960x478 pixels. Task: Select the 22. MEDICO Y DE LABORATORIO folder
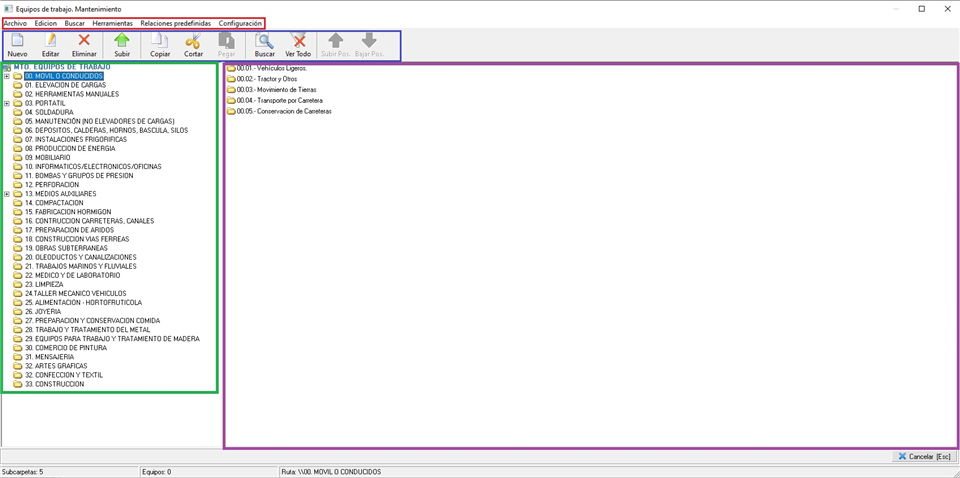71,275
